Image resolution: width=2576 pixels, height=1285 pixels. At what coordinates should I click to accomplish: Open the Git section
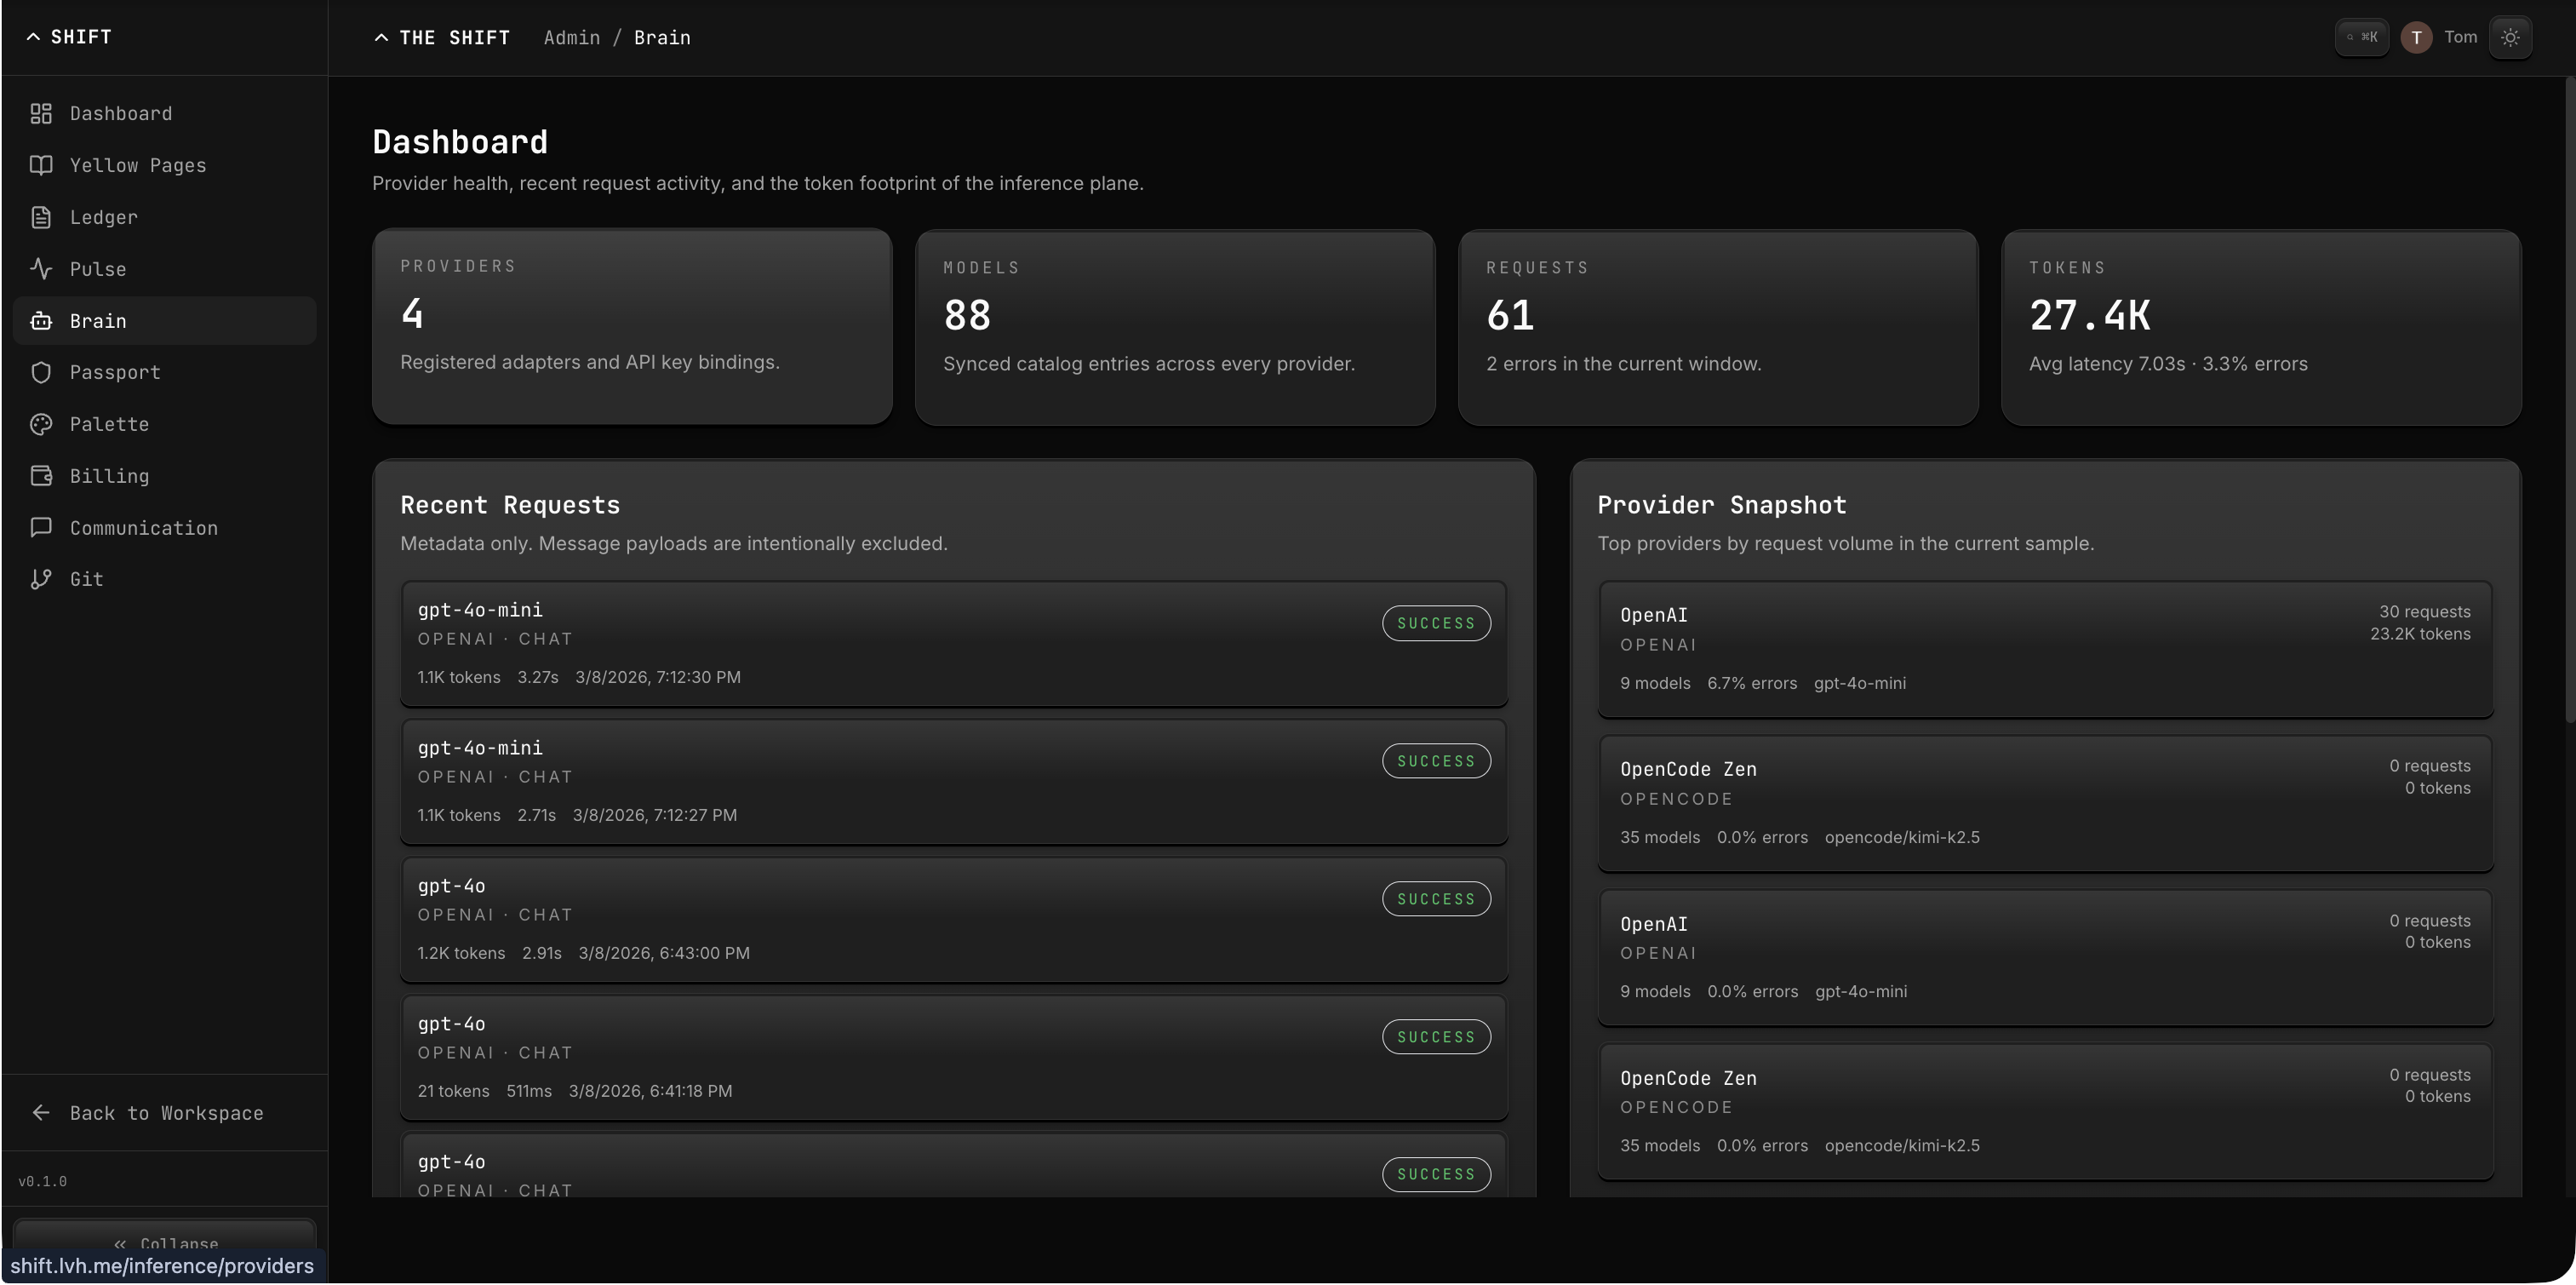pos(85,578)
